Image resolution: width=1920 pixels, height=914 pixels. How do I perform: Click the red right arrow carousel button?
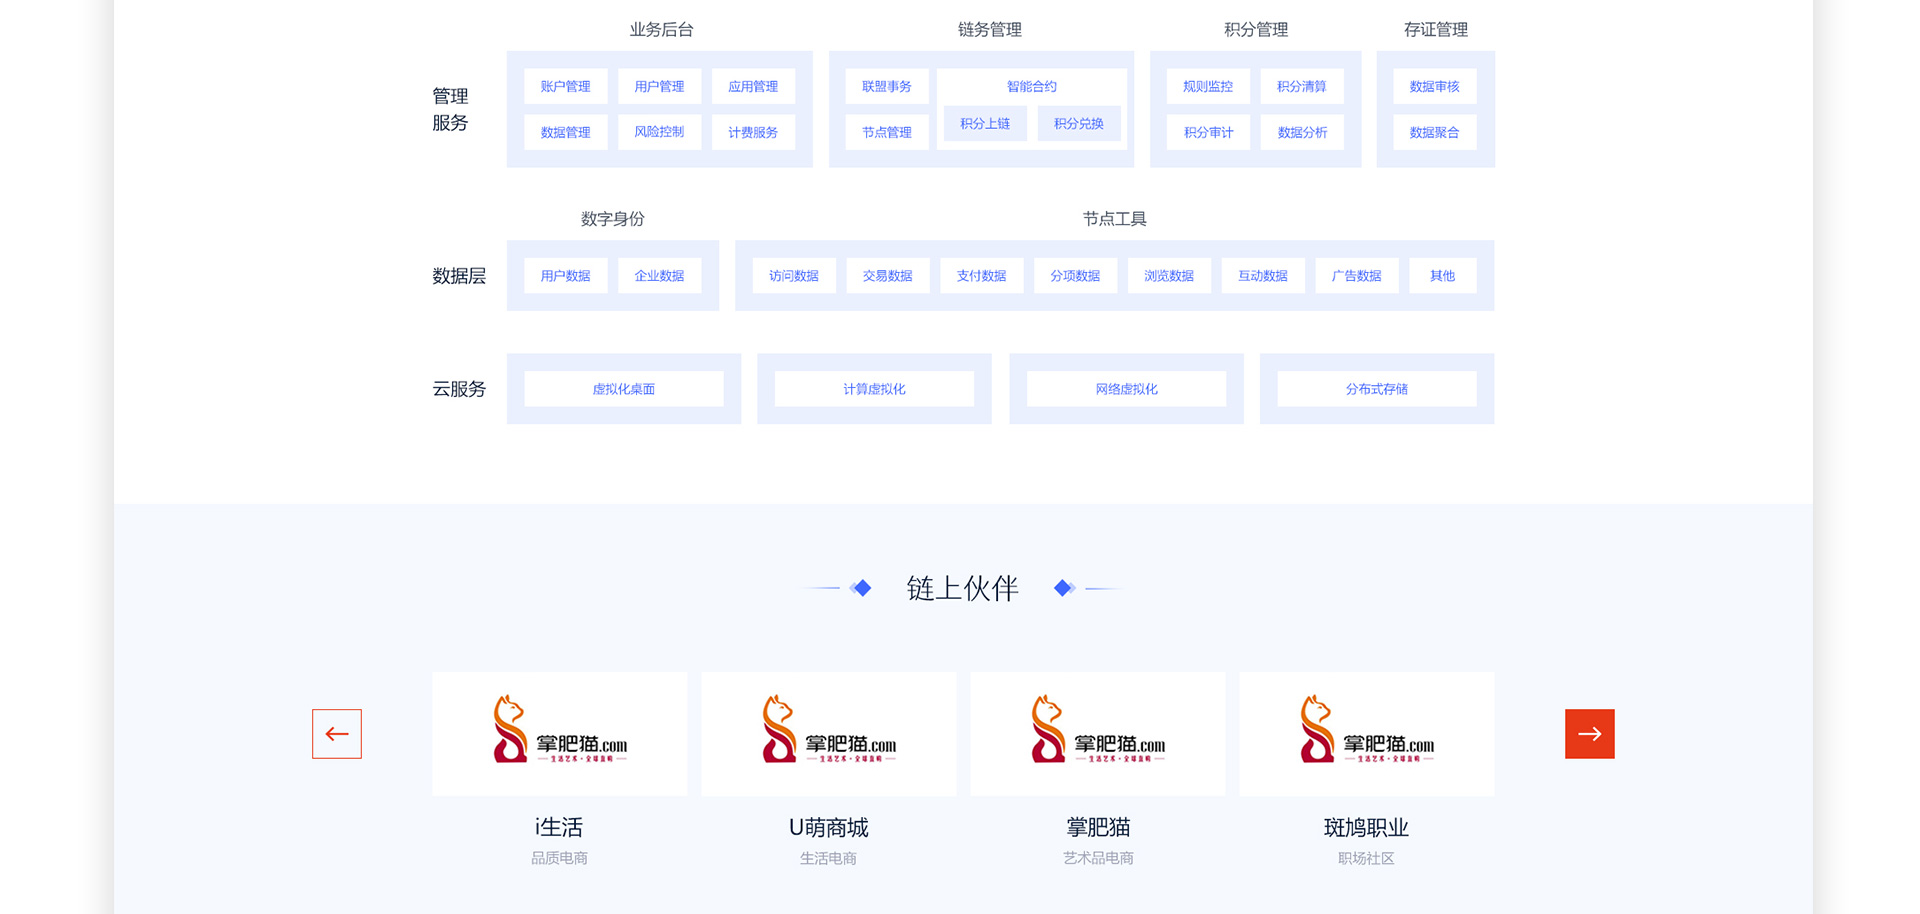(1589, 734)
